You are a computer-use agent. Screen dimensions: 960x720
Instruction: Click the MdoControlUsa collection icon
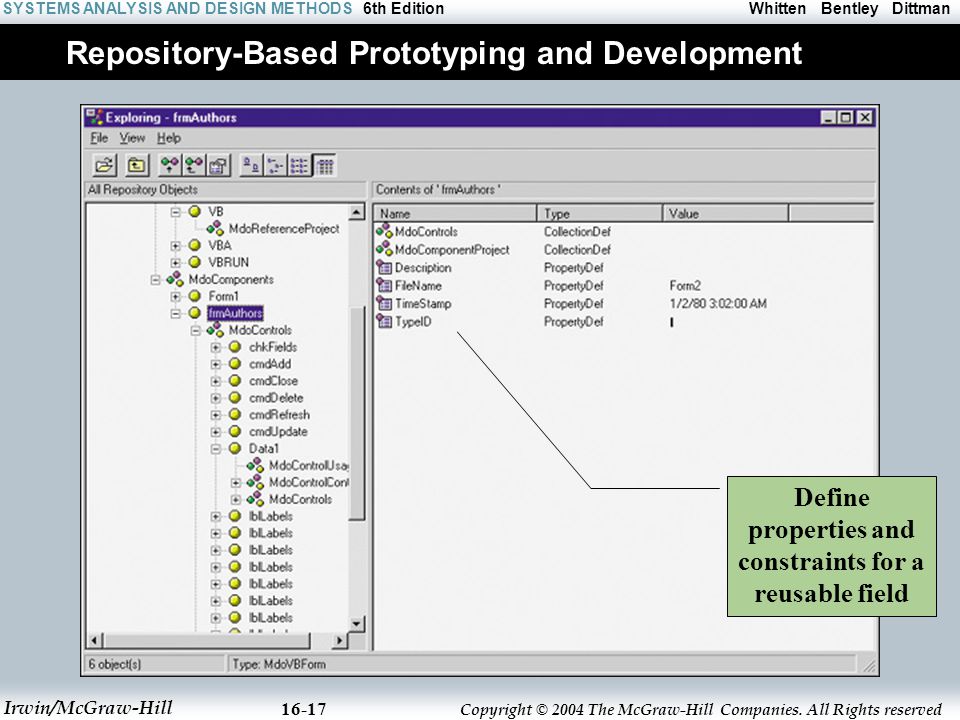tap(255, 465)
